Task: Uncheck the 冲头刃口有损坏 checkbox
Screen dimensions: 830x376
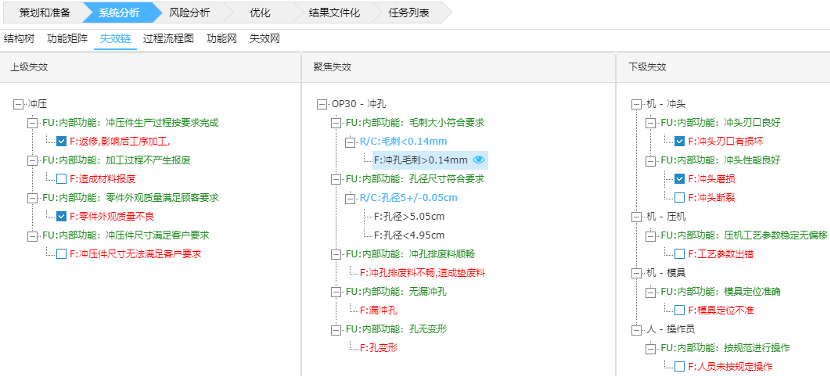Action: [680, 141]
